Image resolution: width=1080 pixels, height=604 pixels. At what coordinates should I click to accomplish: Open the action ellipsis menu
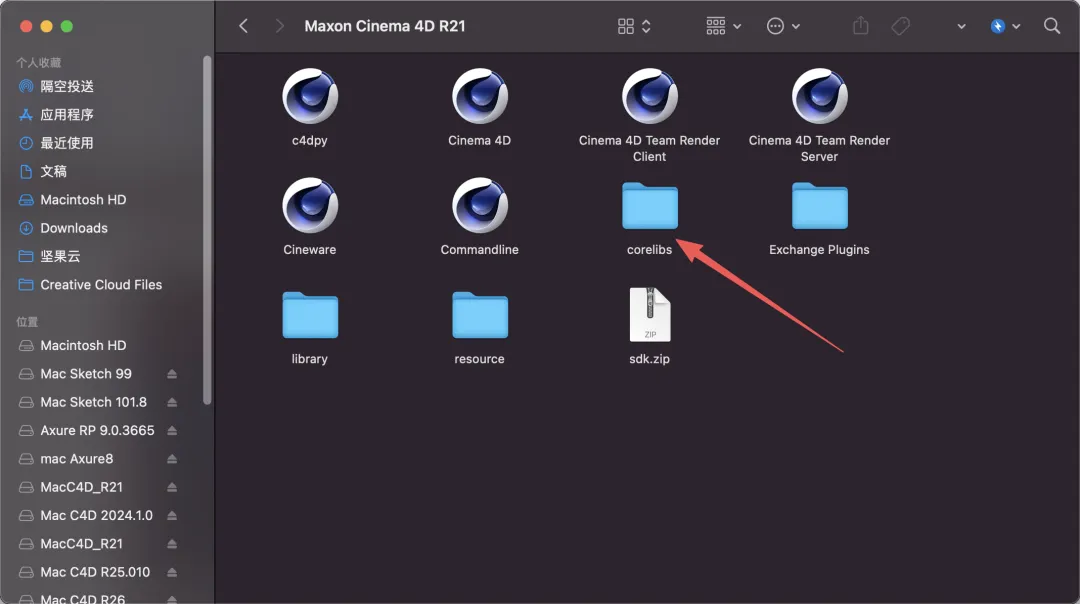(x=783, y=26)
